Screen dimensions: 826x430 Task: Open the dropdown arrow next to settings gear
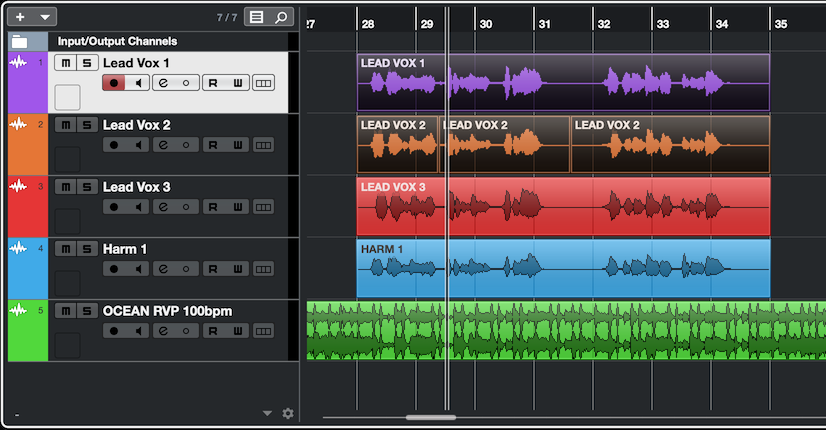pos(267,413)
